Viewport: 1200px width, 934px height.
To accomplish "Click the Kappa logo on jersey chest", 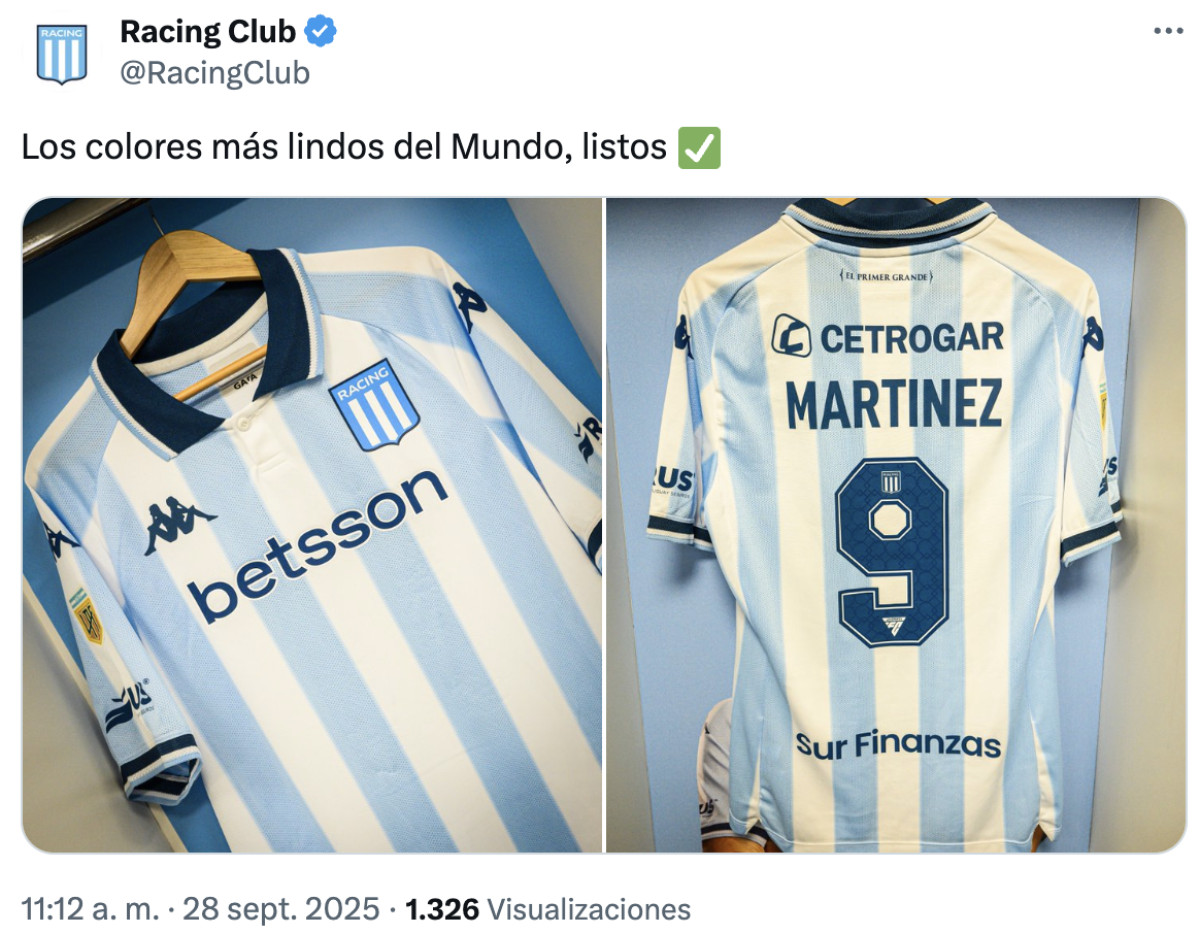I will tap(179, 526).
